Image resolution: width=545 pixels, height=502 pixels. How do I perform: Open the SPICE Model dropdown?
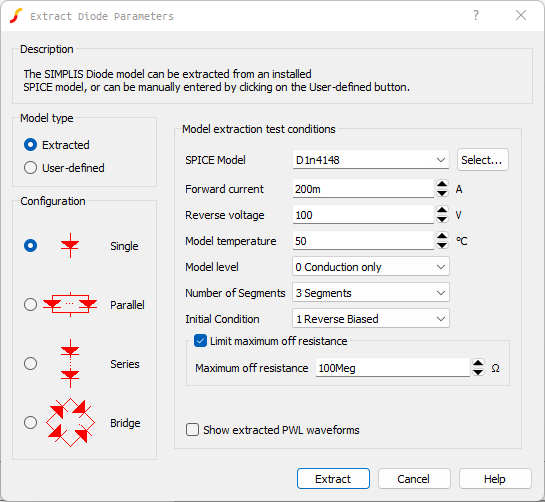tap(371, 160)
